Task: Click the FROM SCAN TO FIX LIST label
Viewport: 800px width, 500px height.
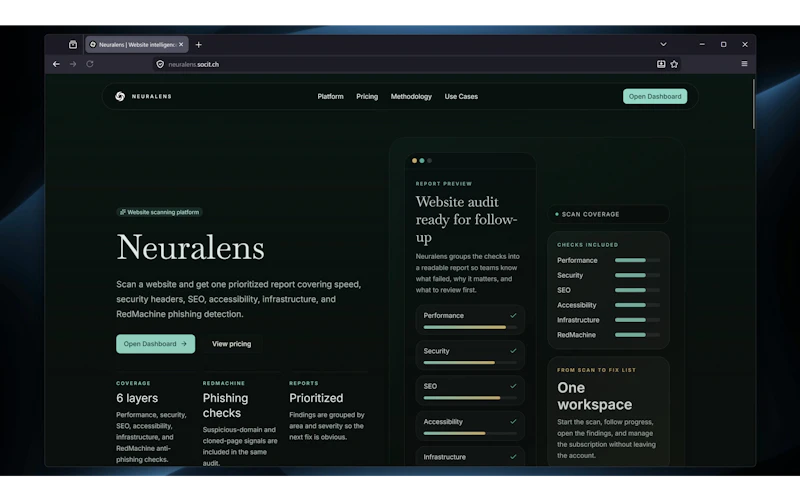Action: (596, 370)
